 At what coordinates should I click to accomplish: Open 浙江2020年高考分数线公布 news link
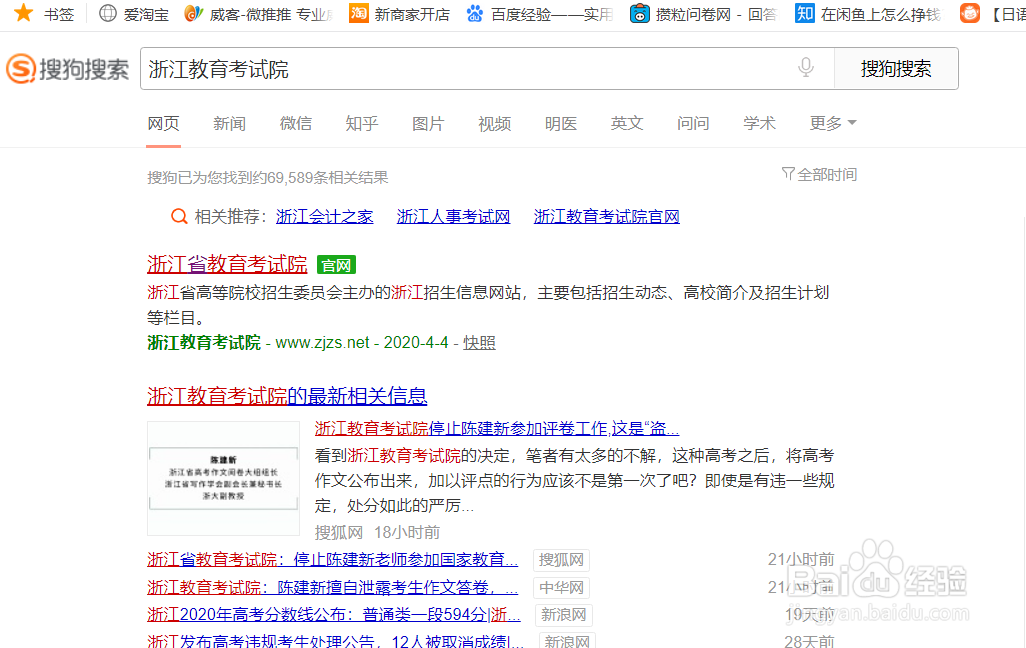[x=334, y=615]
